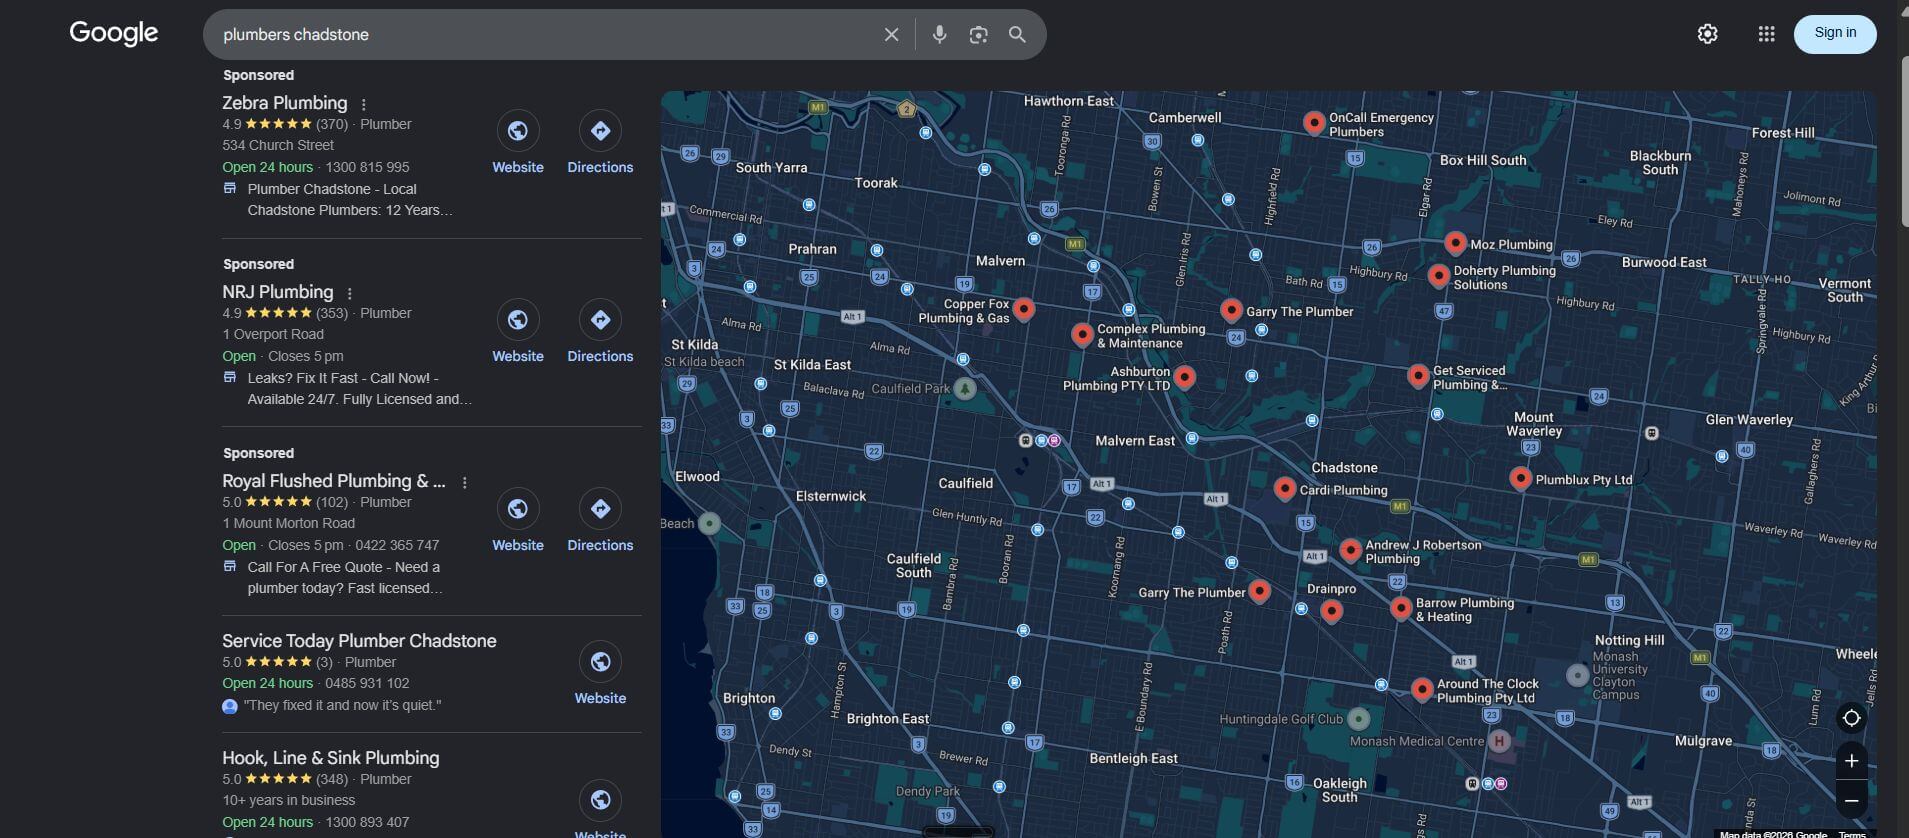Go to Google homepage via logo
Viewport: 1909px width, 838px height.
click(x=114, y=34)
